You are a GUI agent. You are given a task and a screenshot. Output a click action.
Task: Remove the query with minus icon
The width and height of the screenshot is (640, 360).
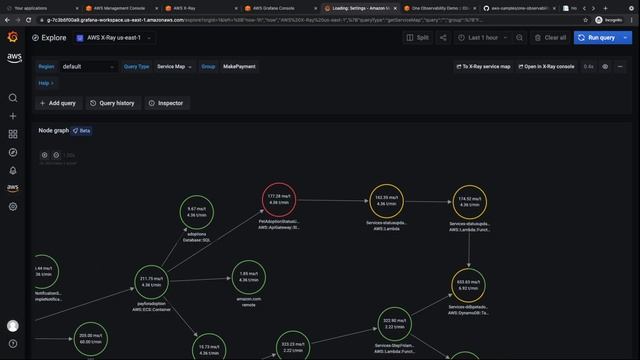620,67
